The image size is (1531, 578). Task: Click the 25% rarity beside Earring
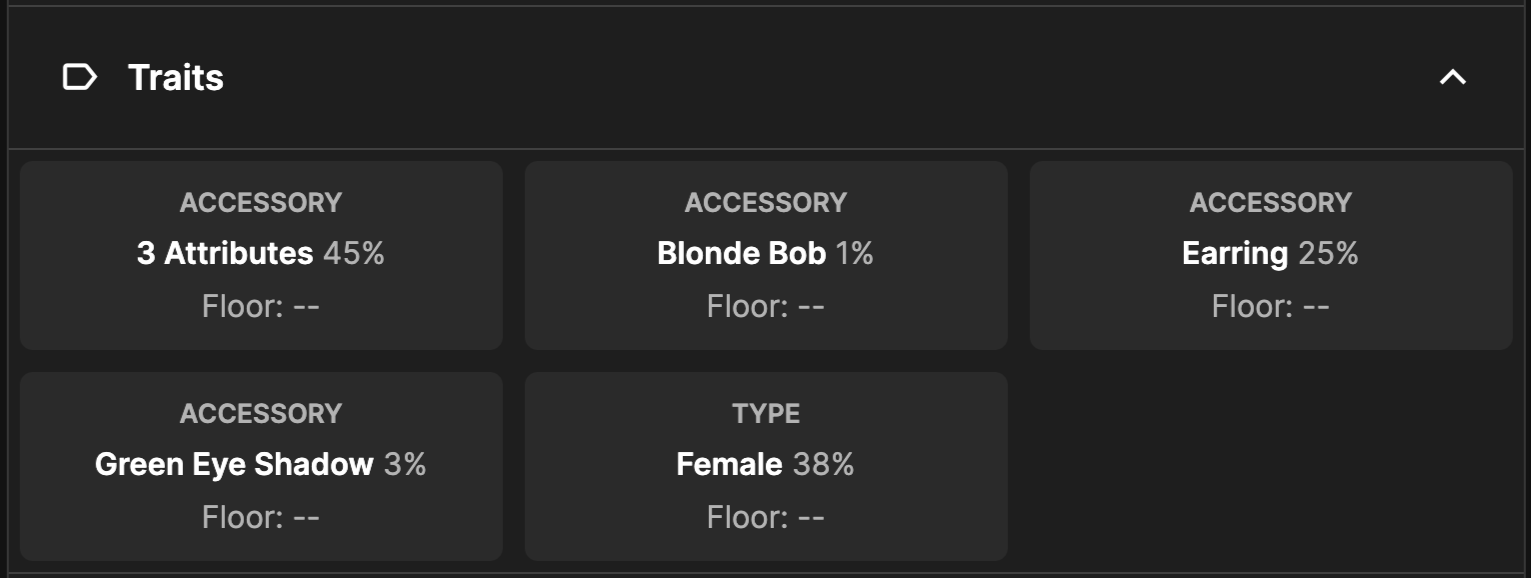point(1328,253)
